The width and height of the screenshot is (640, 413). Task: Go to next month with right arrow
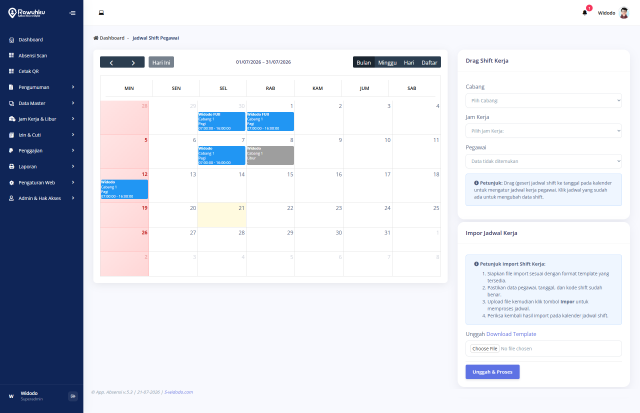point(133,62)
